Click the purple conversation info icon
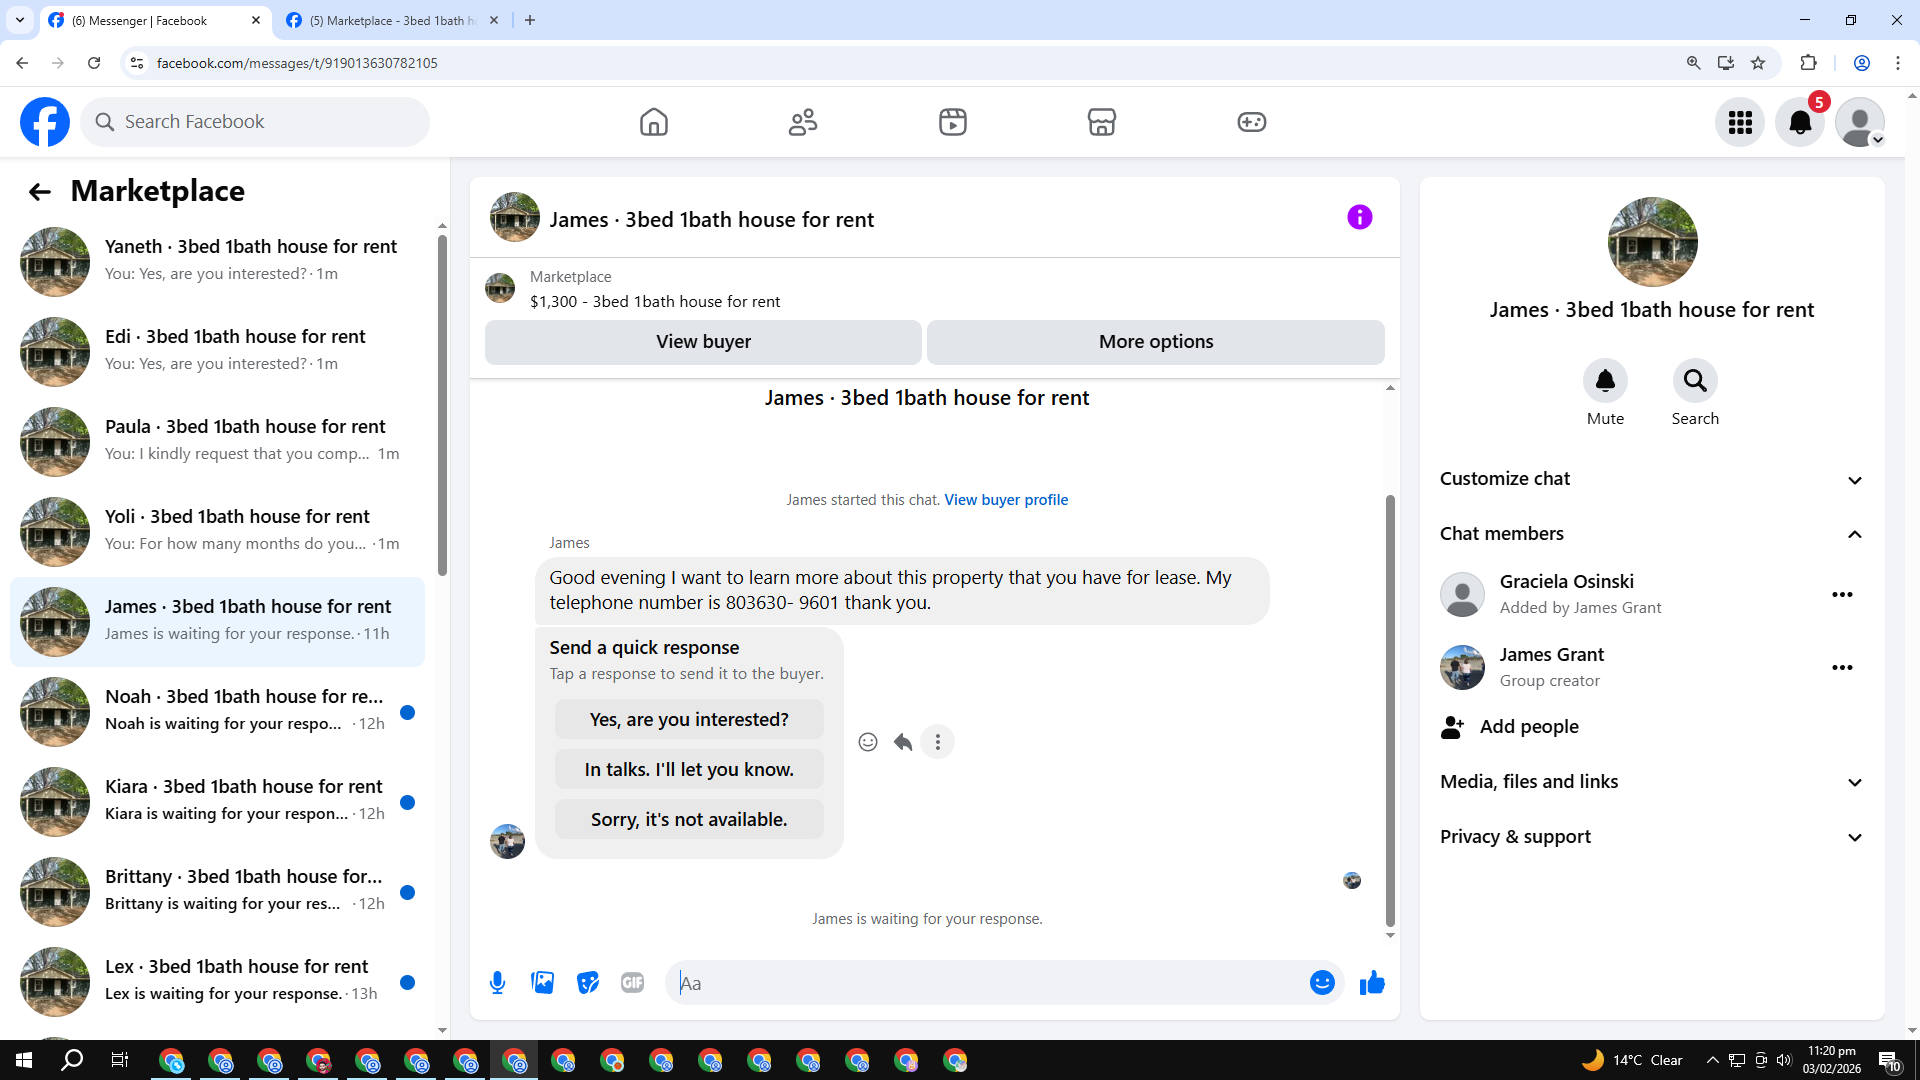 1359,217
